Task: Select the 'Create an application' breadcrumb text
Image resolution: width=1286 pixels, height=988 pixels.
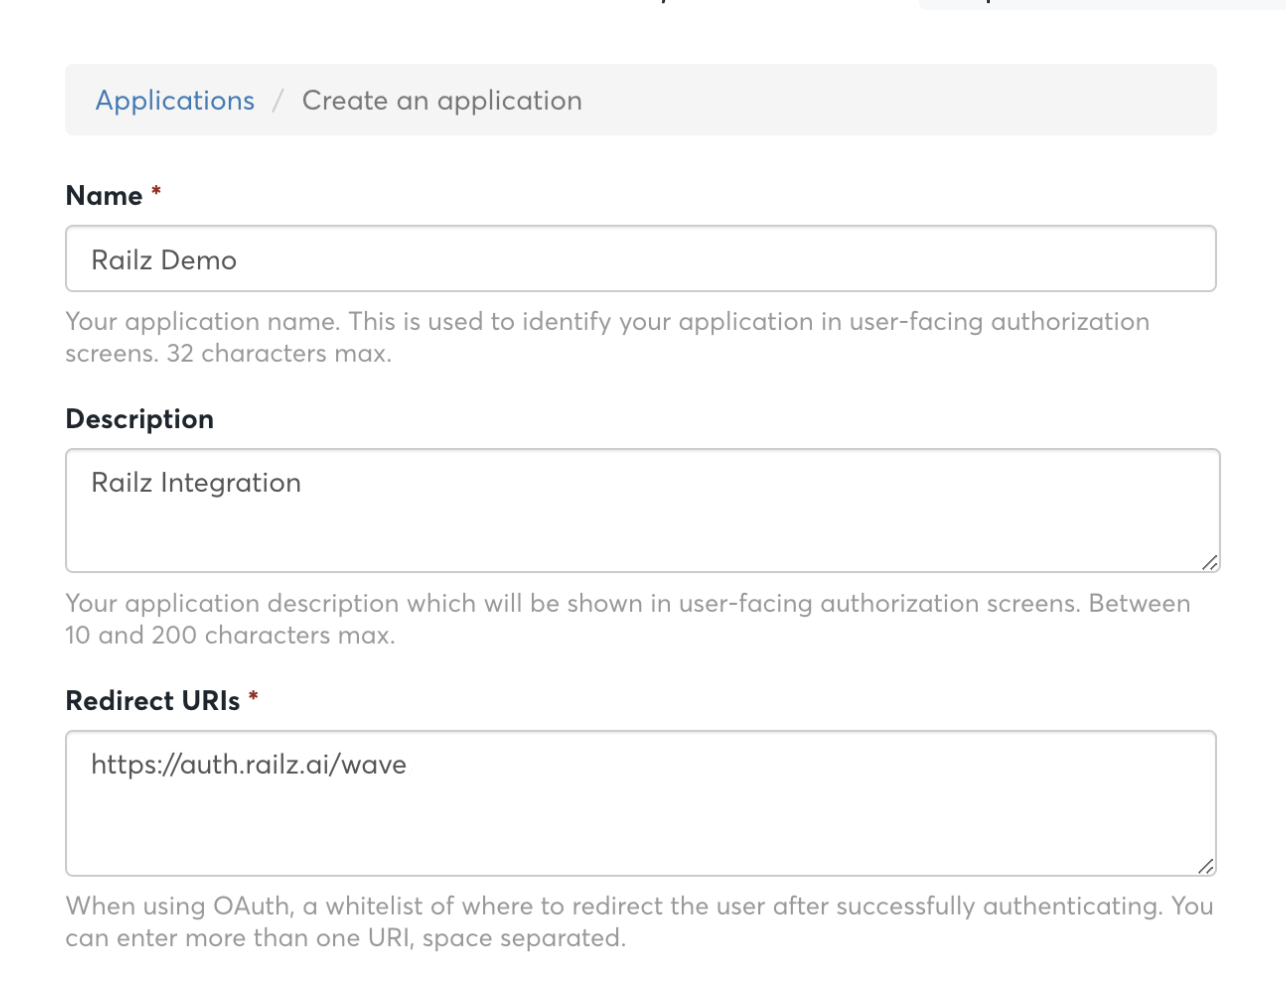Action: 442,101
